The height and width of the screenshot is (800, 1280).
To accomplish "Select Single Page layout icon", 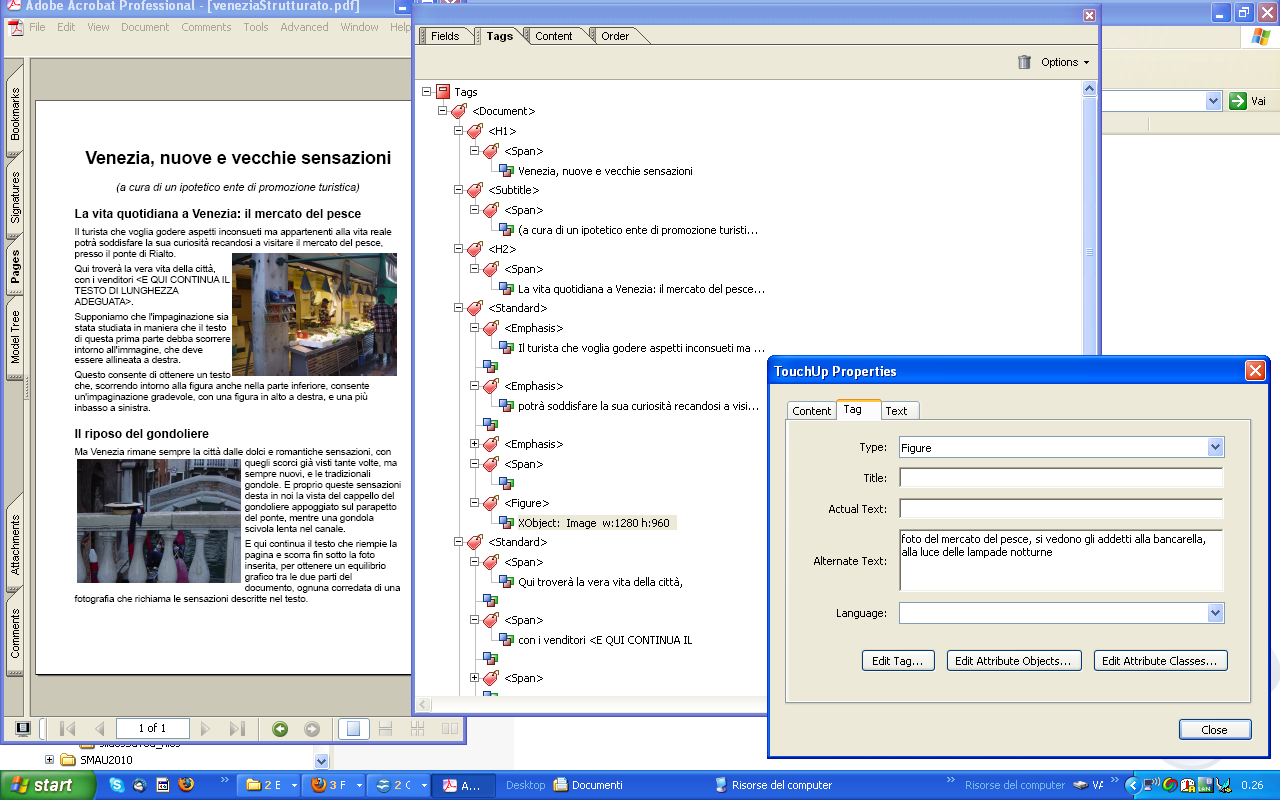I will coord(352,728).
